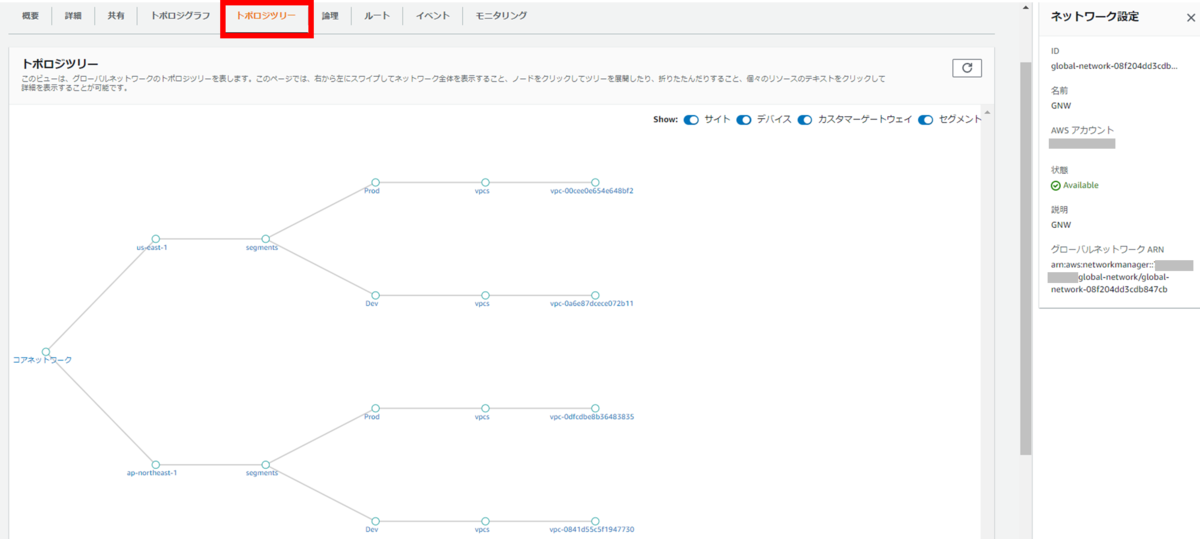
Task: Collapse segments node circle under ap-northeast-1
Action: tap(265, 464)
